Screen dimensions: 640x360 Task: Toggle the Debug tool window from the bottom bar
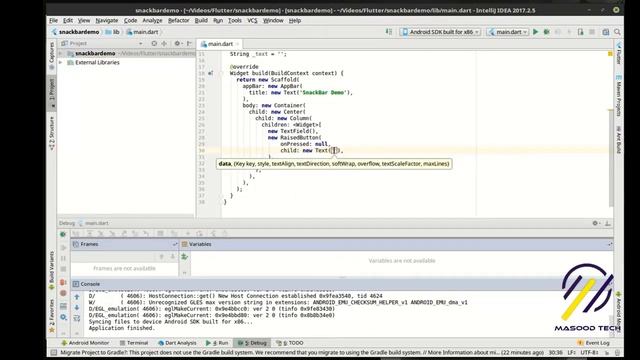pyautogui.click(x=252, y=343)
